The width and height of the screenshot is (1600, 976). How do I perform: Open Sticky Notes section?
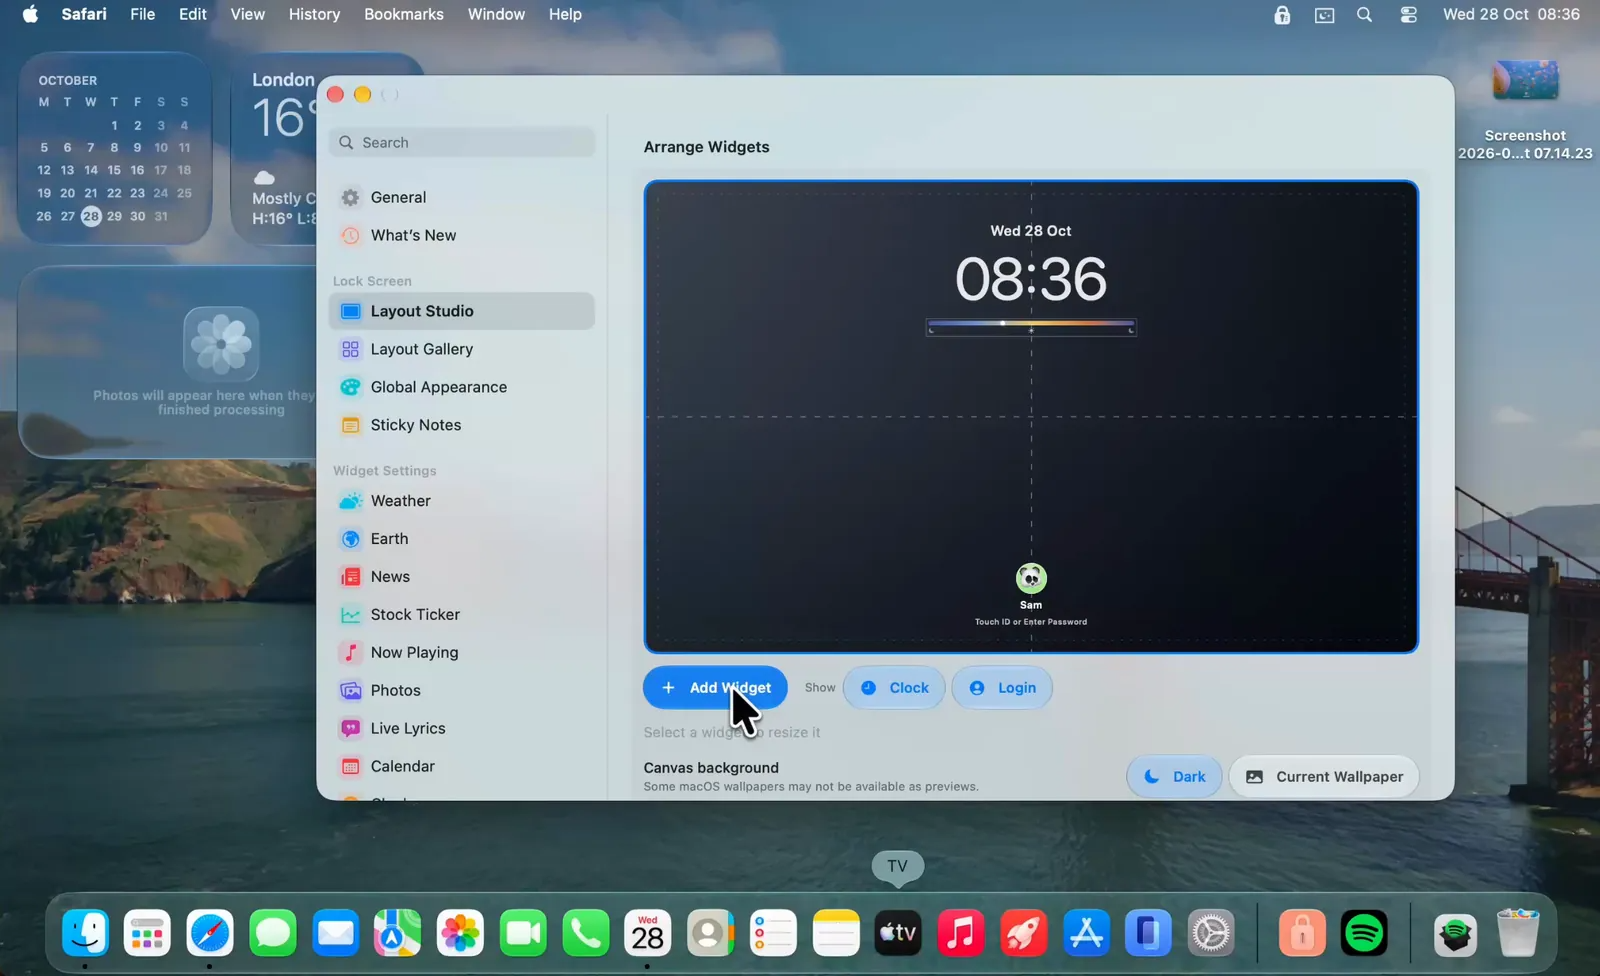(461, 425)
